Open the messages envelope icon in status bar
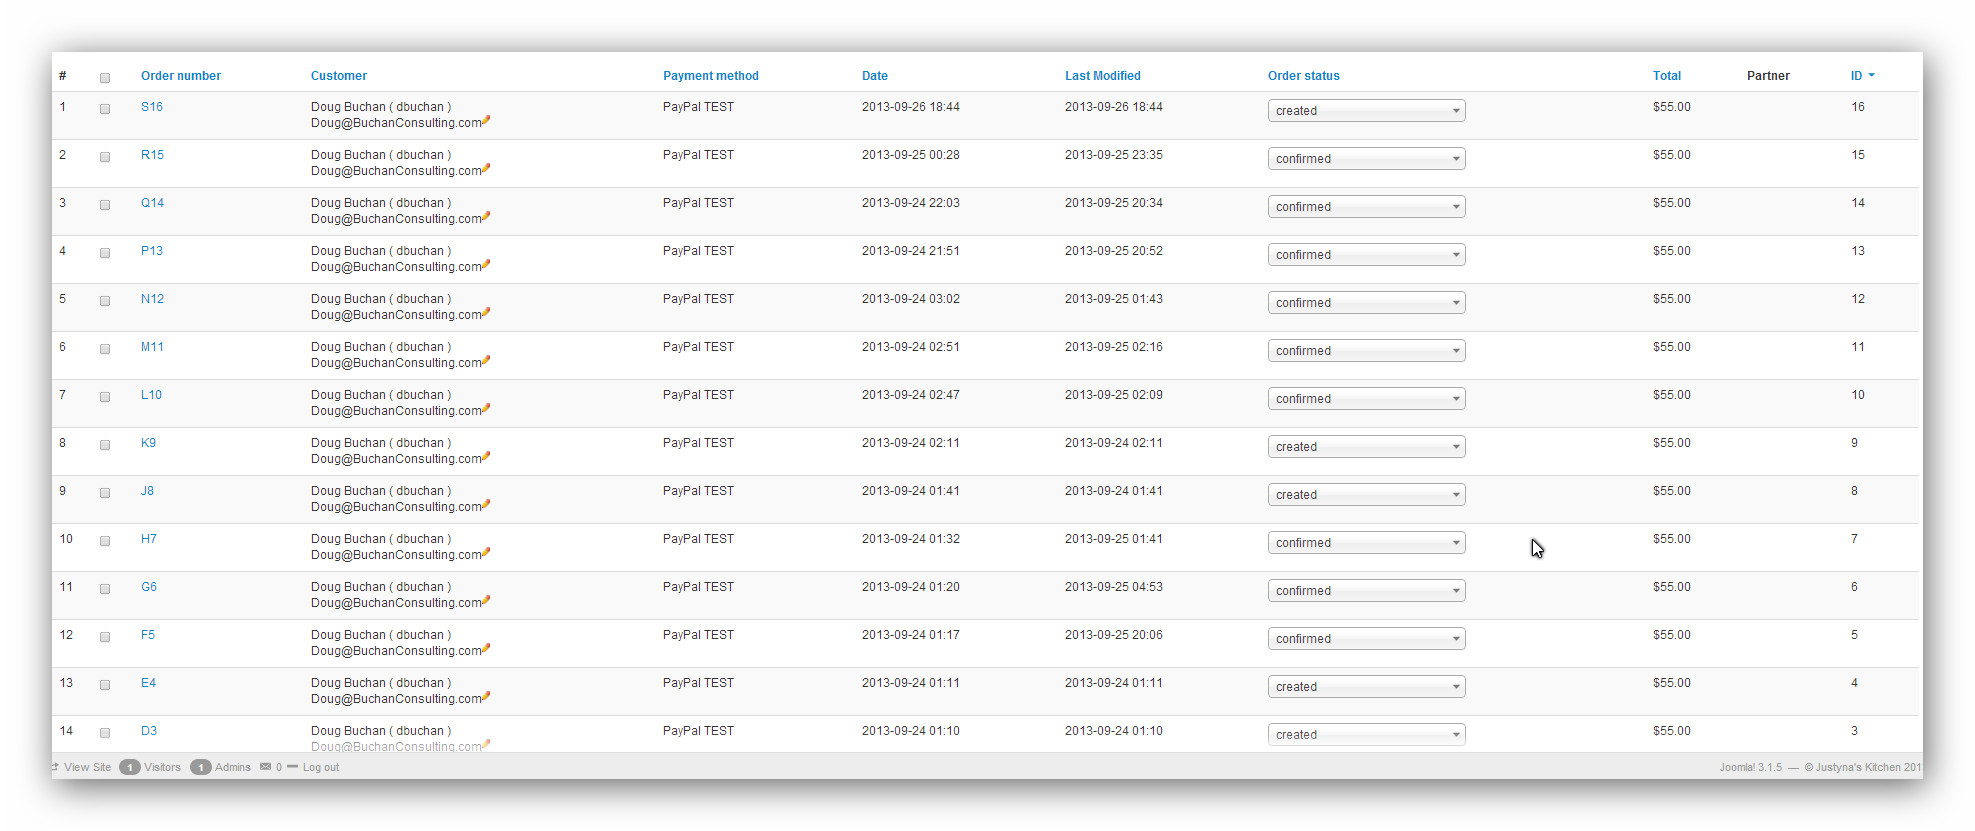This screenshot has height=831, width=1975. 265,767
